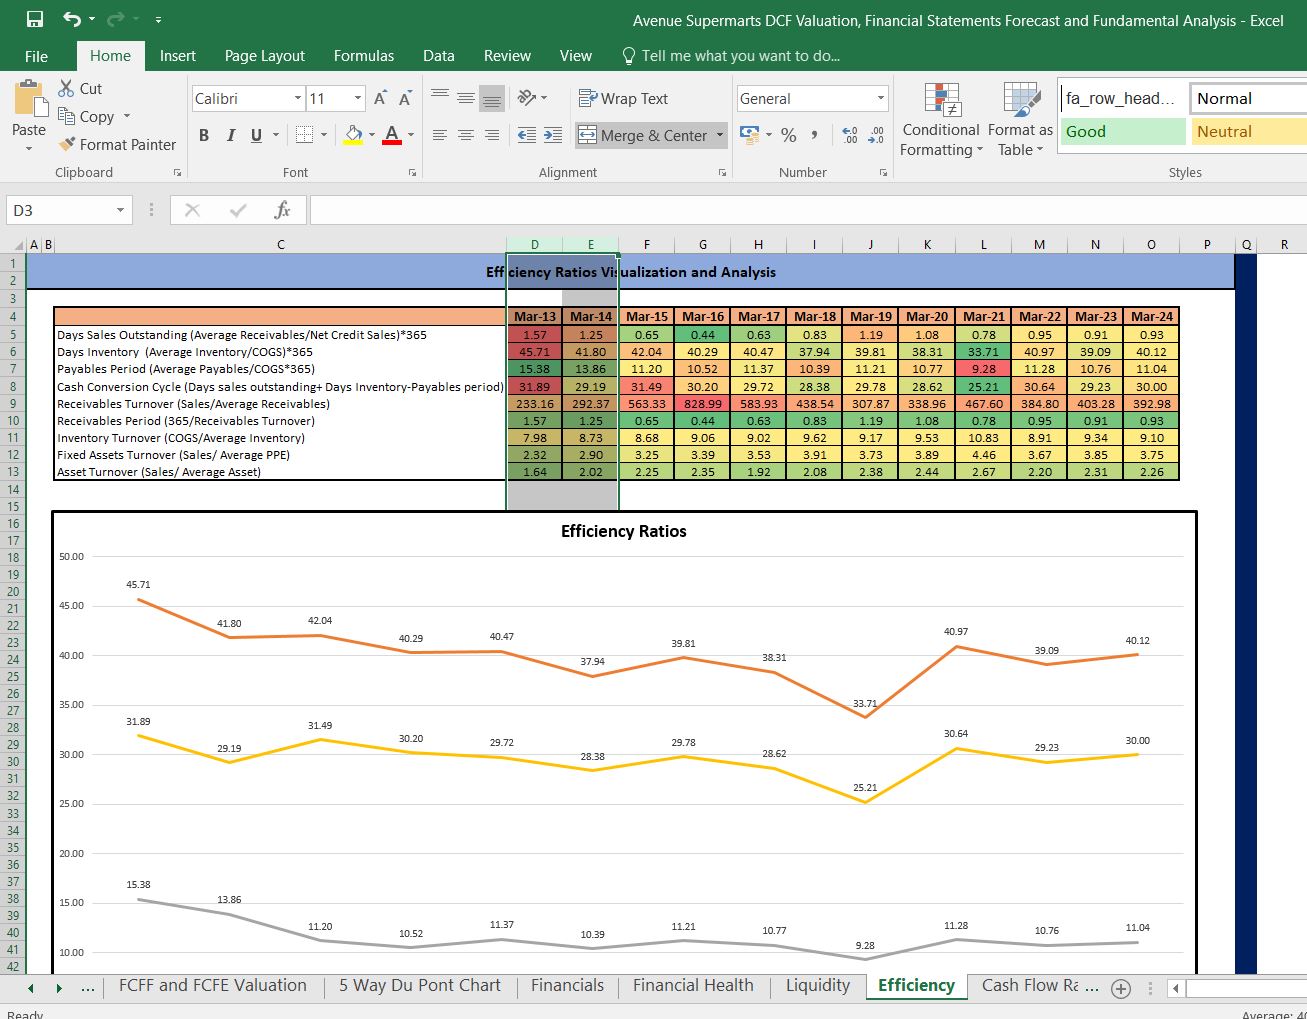The height and width of the screenshot is (1019, 1307).
Task: Activate the Format Painter brush
Action: coord(67,144)
